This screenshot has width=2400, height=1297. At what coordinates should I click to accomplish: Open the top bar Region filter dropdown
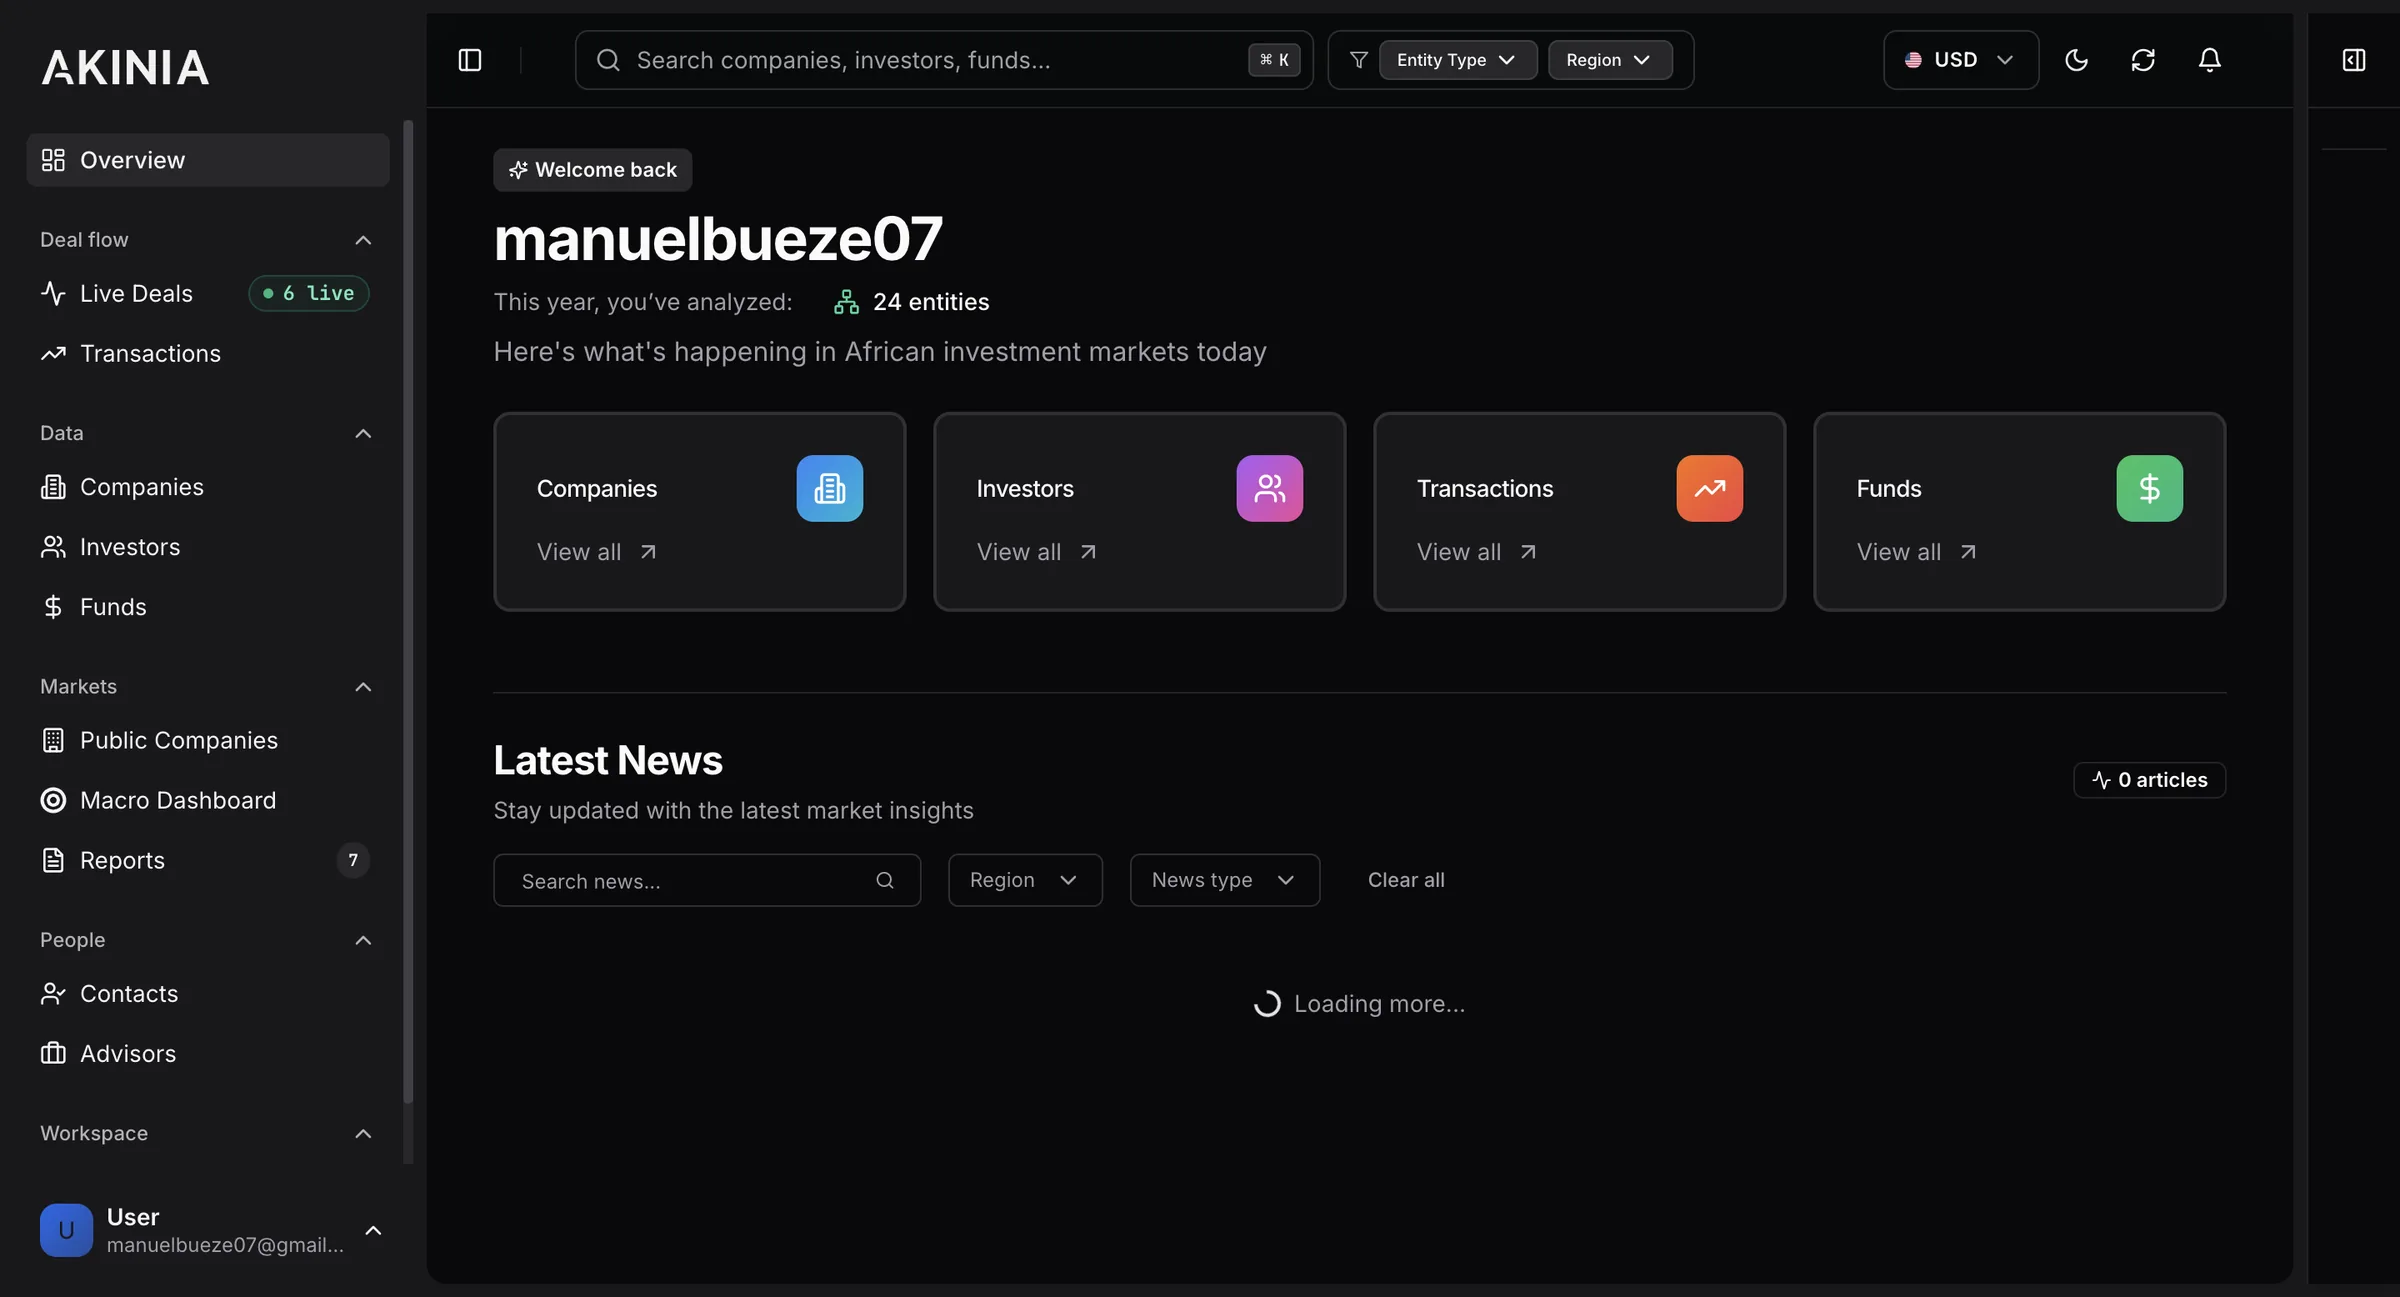tap(1610, 60)
